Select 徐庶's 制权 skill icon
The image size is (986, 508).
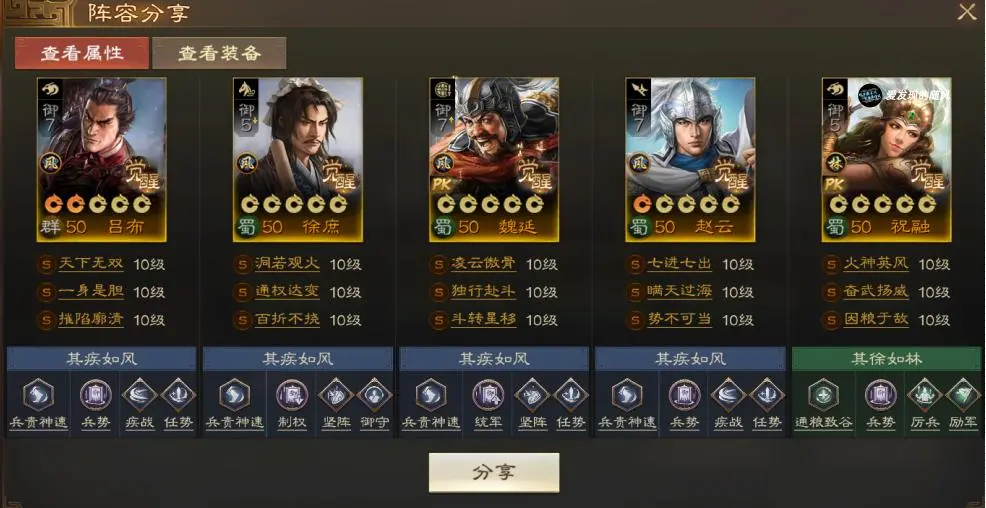[292, 395]
